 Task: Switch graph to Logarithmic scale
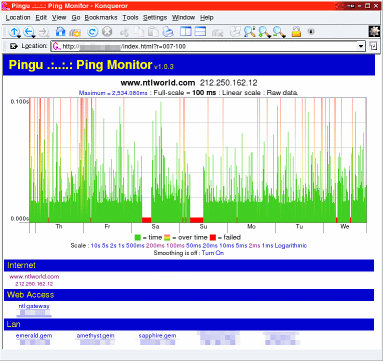[x=291, y=246]
